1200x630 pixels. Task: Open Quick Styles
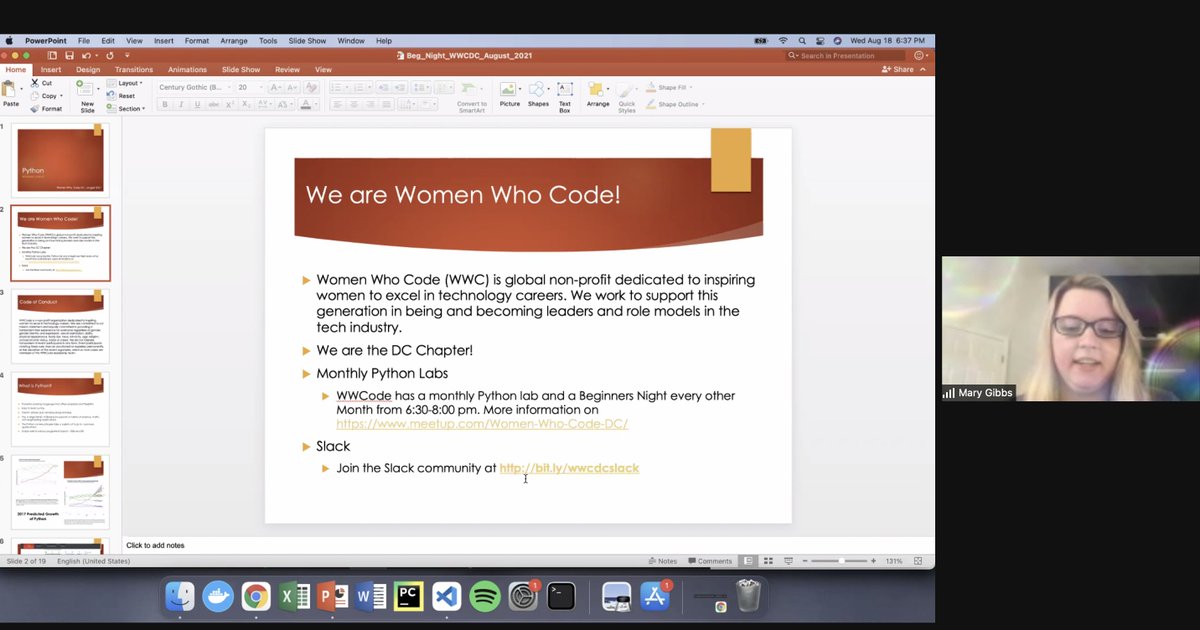627,98
